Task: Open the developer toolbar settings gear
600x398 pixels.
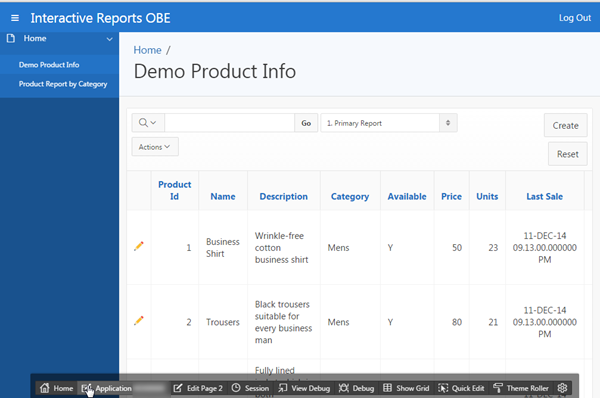Action: coord(562,388)
